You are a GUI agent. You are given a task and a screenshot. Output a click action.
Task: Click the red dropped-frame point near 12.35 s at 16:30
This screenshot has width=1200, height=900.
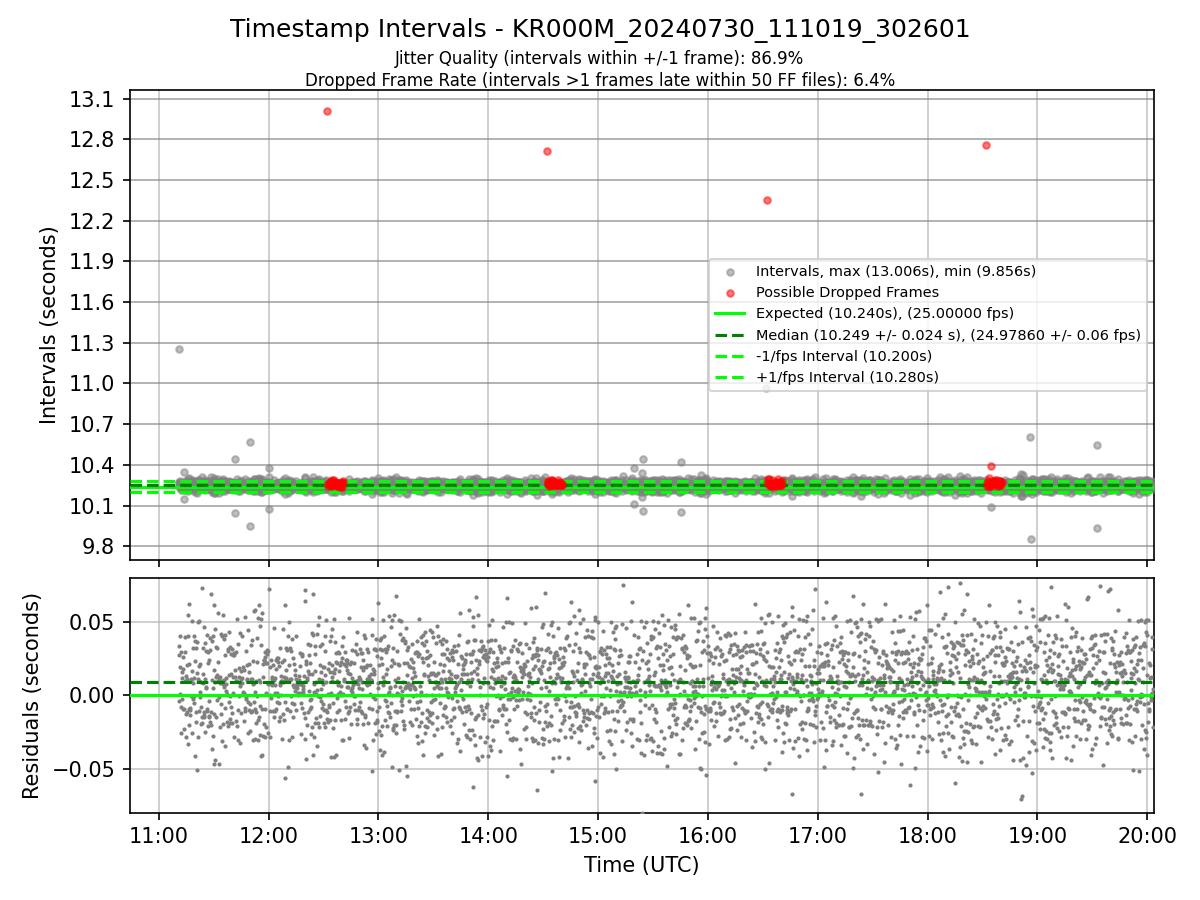coord(767,200)
